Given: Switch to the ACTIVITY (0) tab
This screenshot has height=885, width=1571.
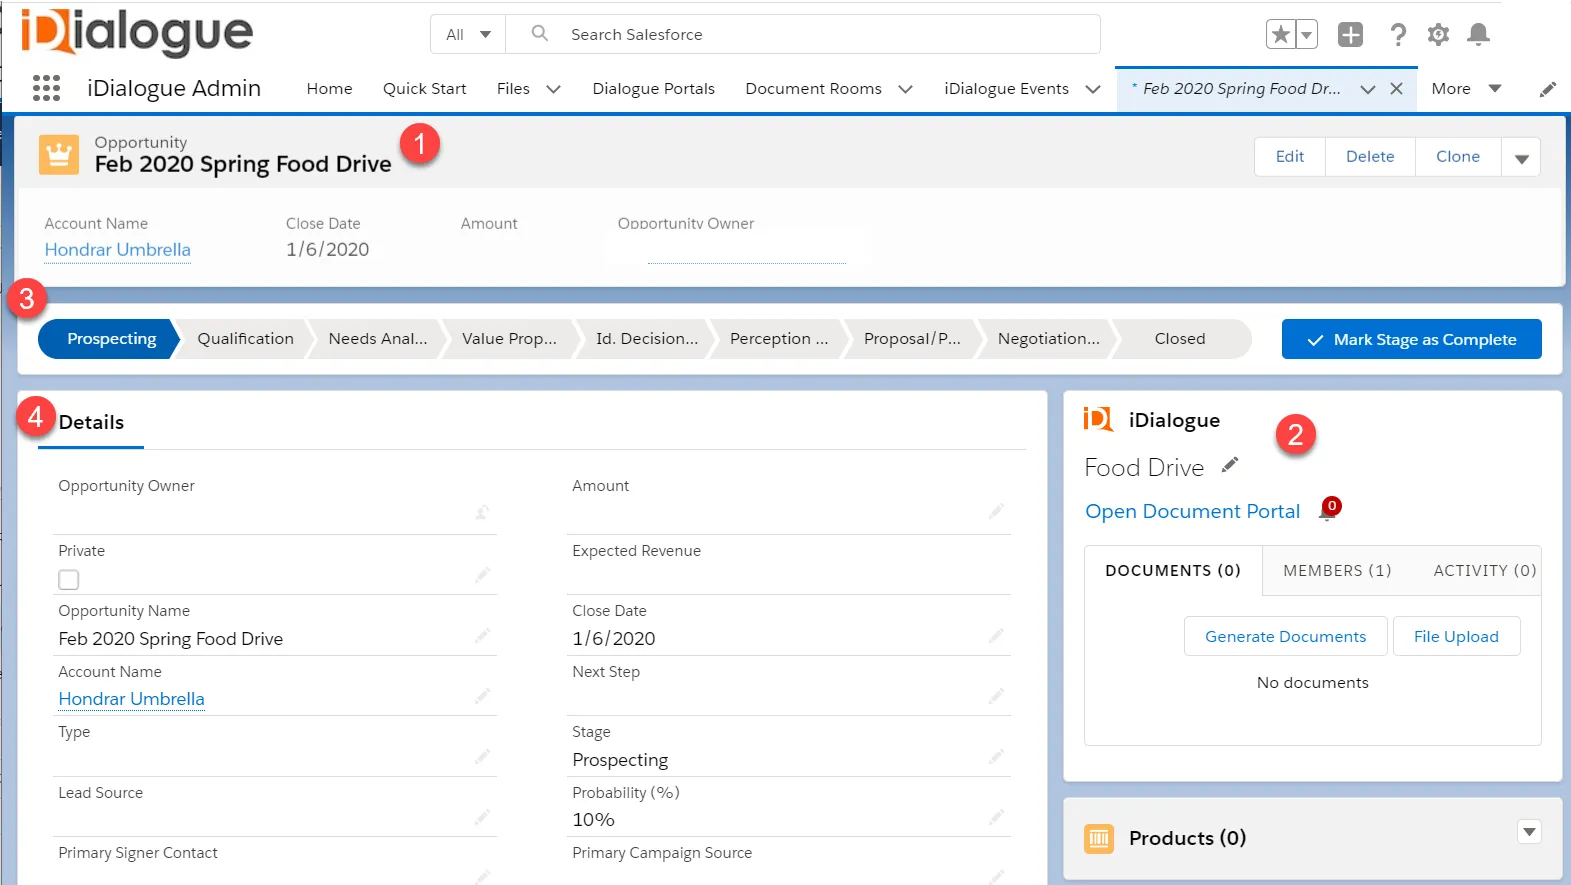Looking at the screenshot, I should pos(1484,570).
